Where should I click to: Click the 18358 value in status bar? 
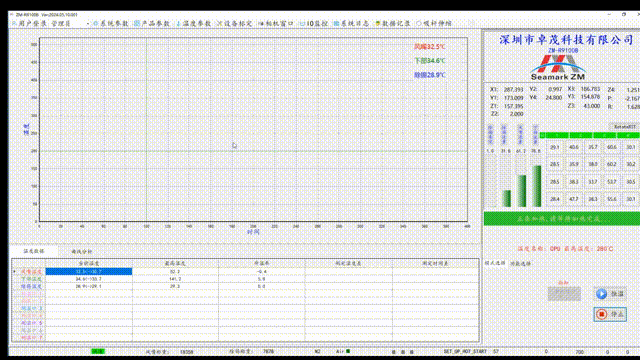pyautogui.click(x=187, y=351)
